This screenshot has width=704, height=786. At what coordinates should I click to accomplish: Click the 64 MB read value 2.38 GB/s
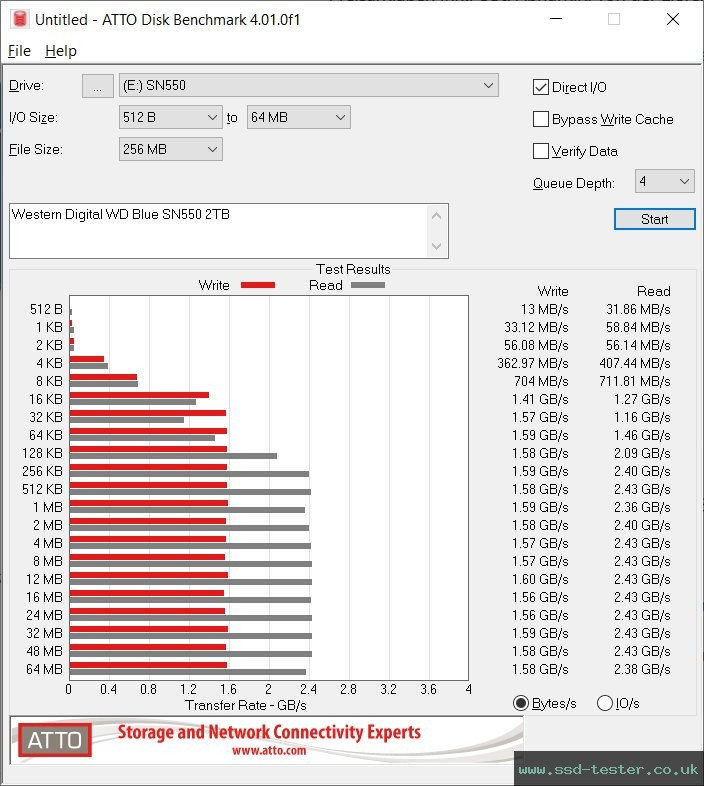[642, 669]
